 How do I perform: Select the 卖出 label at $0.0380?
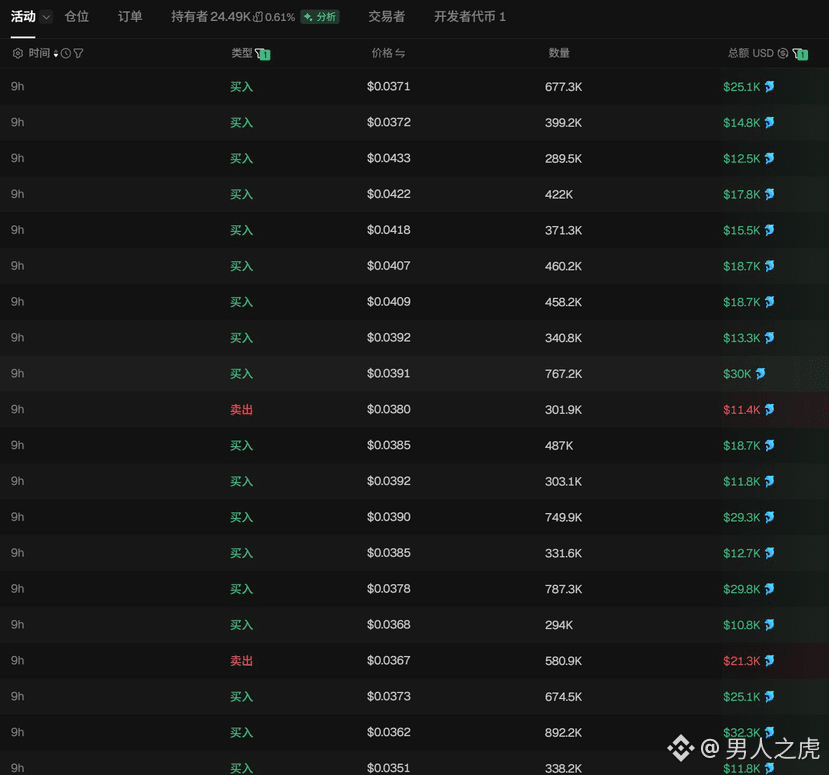pyautogui.click(x=242, y=410)
